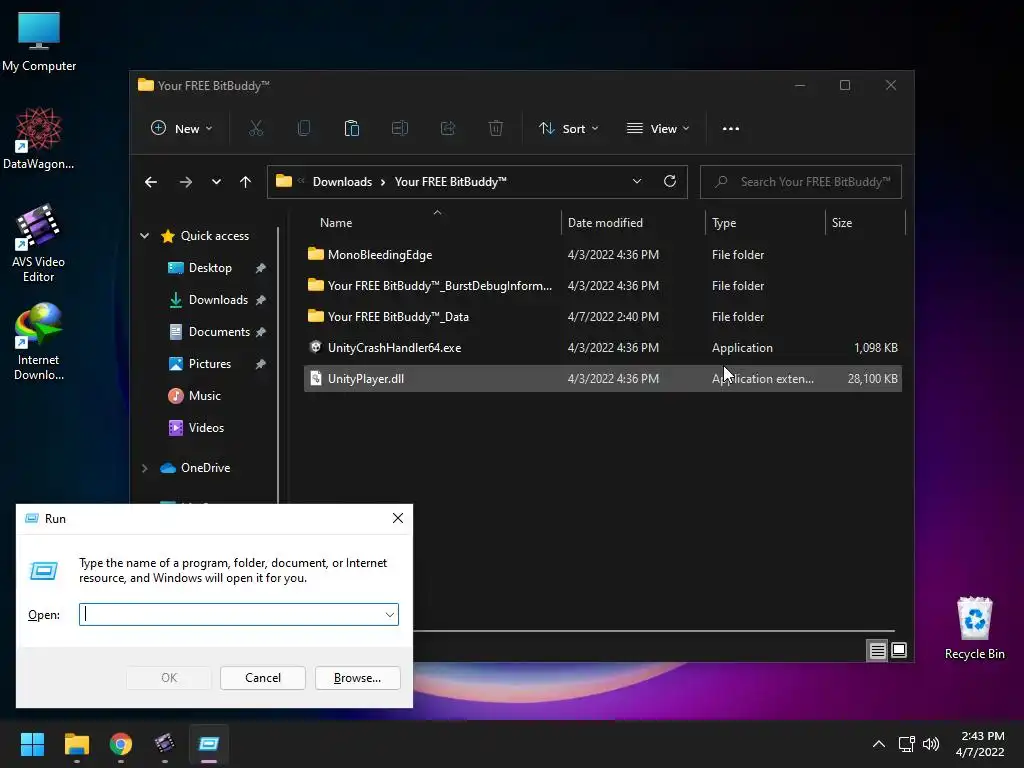Open the View layout dropdown
Image resolution: width=1024 pixels, height=768 pixels.
pyautogui.click(x=658, y=129)
